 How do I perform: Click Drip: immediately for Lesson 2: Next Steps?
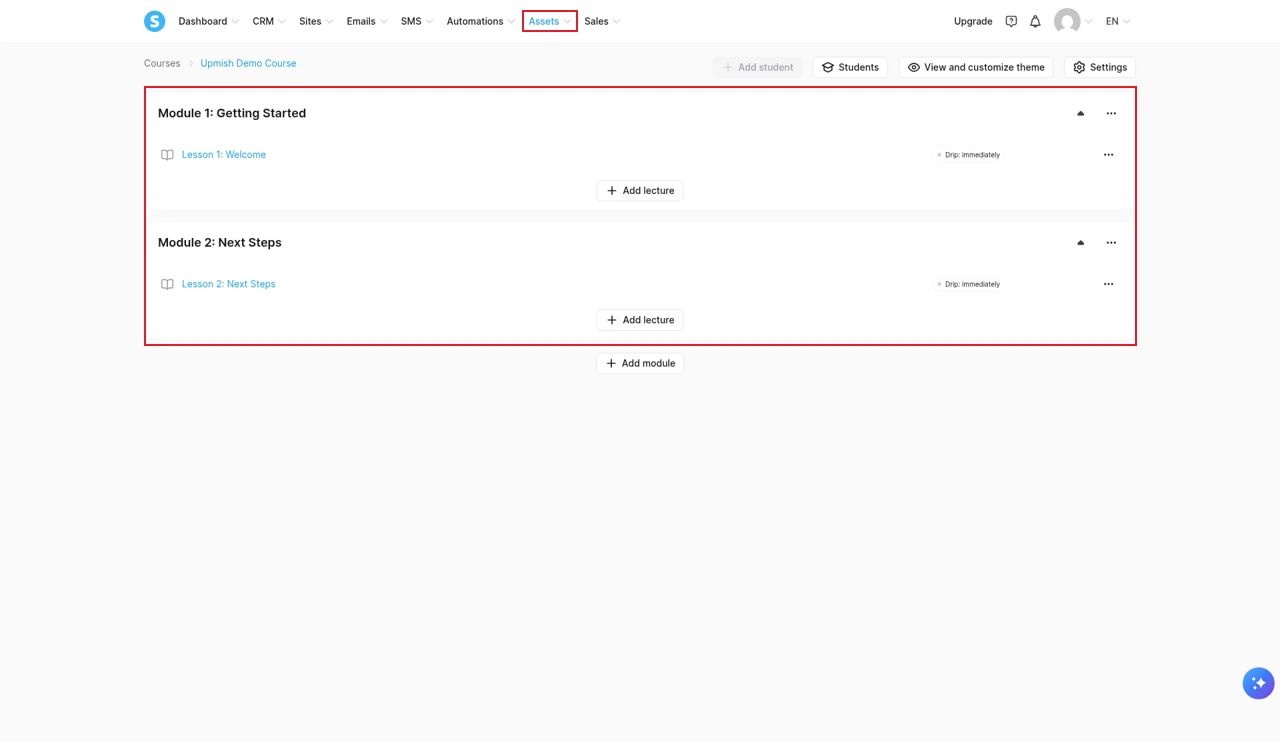point(968,284)
